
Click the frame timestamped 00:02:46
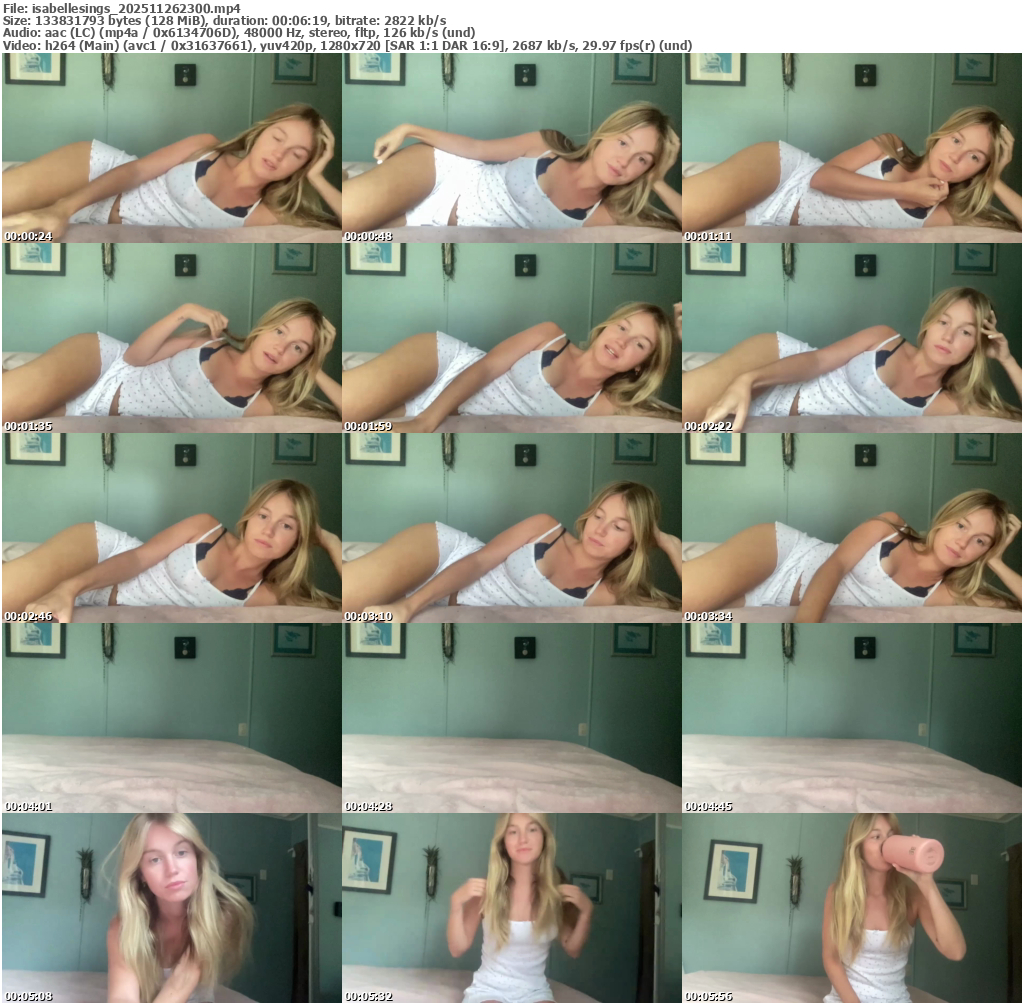[172, 528]
